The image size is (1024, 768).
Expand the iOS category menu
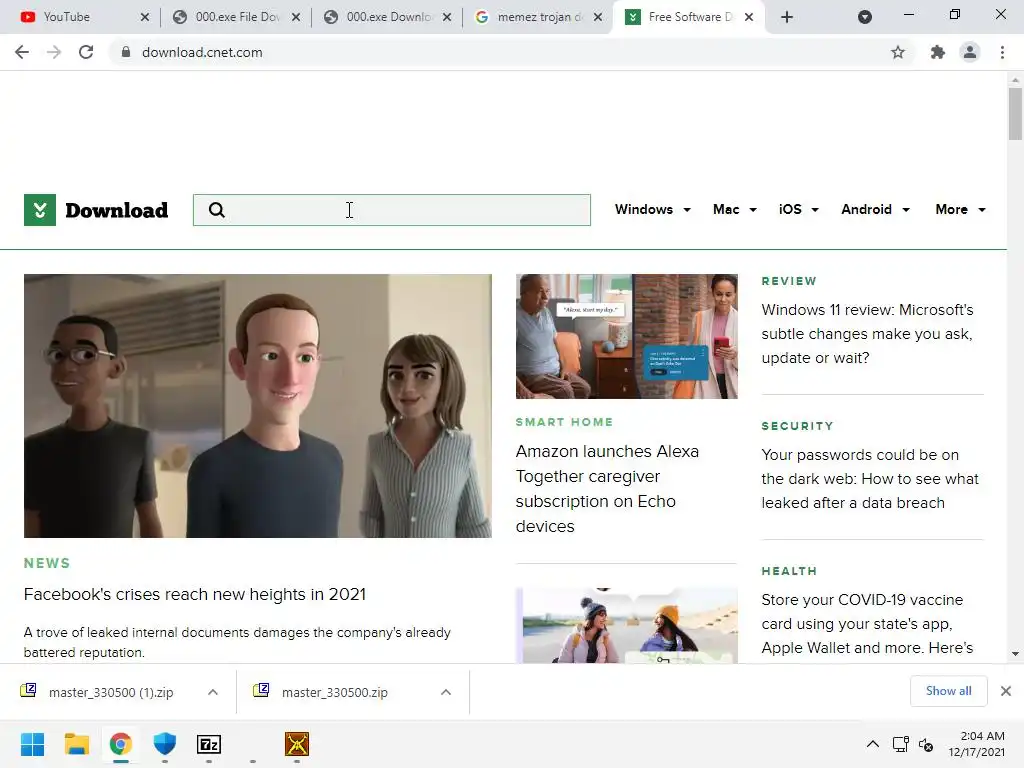[799, 210]
